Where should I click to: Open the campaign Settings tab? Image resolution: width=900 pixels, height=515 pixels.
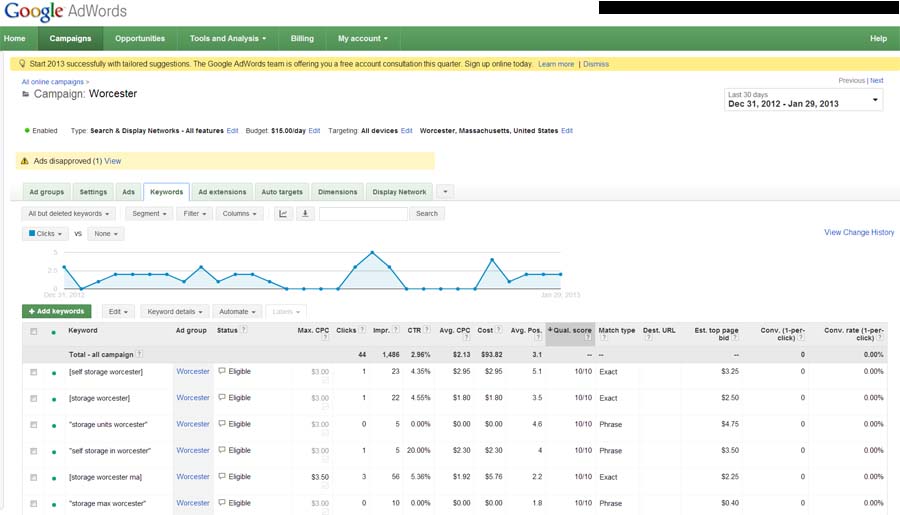(93, 192)
